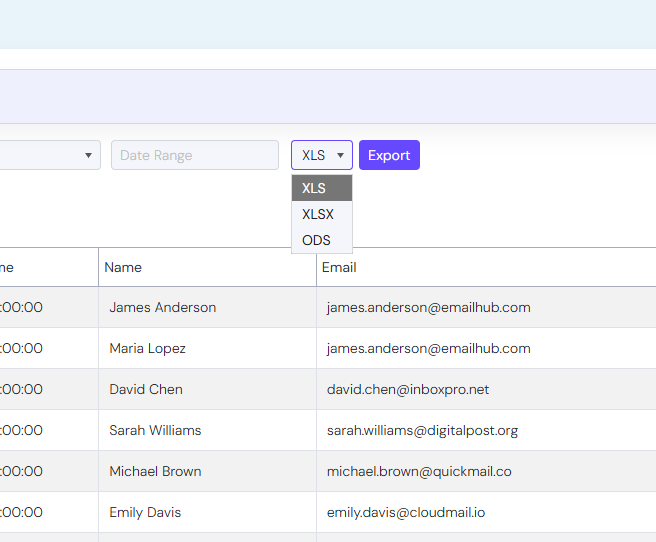Viewport: 656px width, 542px height.
Task: Click the time cell in Emily Davis's row
Action: (49, 512)
